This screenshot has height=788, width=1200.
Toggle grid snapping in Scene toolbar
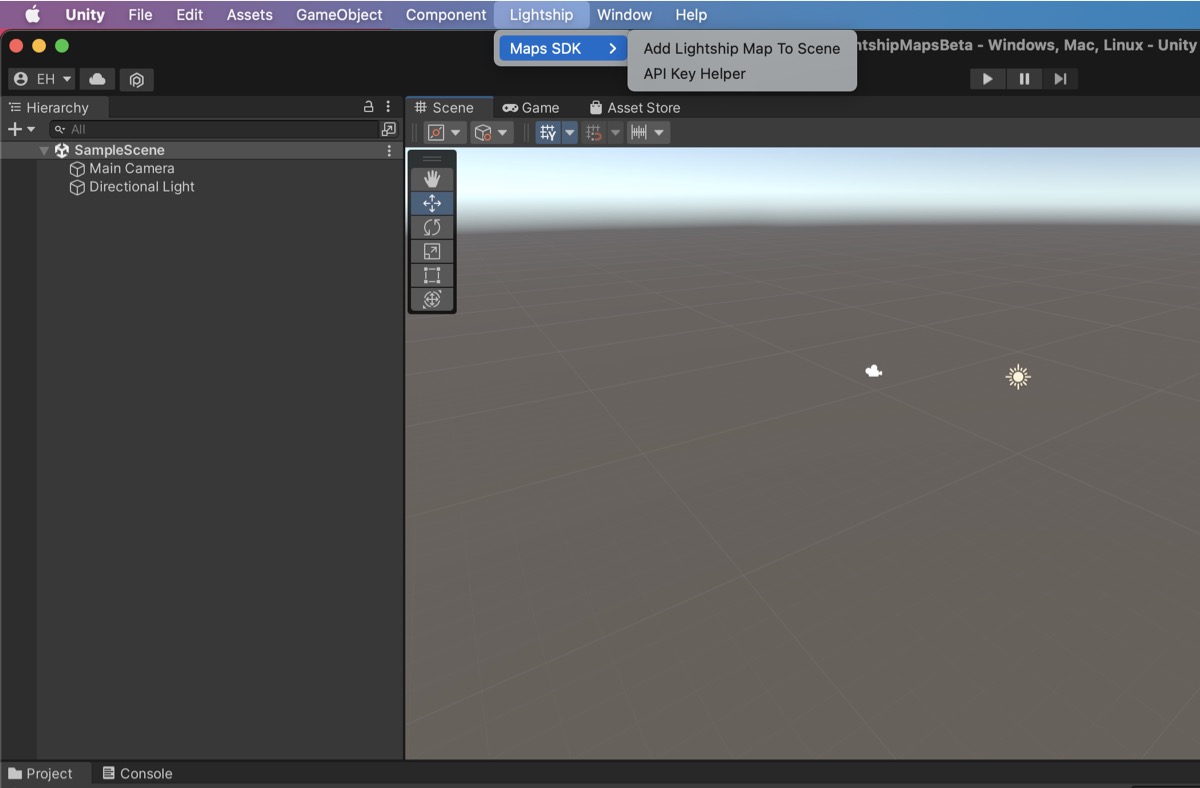coord(594,132)
